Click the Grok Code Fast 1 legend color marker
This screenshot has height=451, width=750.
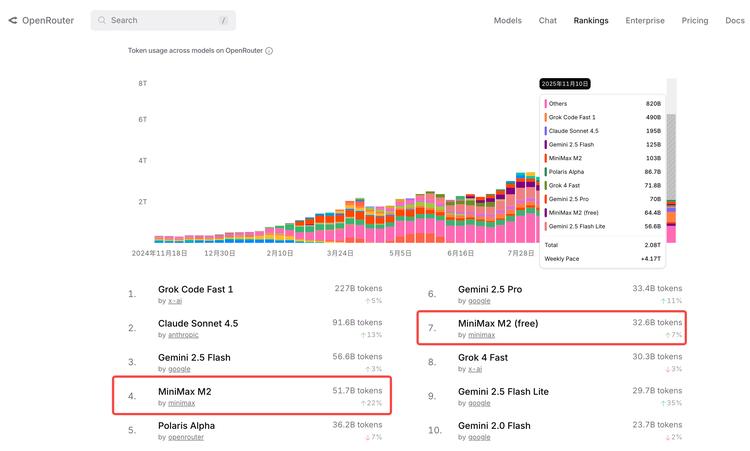[546, 117]
